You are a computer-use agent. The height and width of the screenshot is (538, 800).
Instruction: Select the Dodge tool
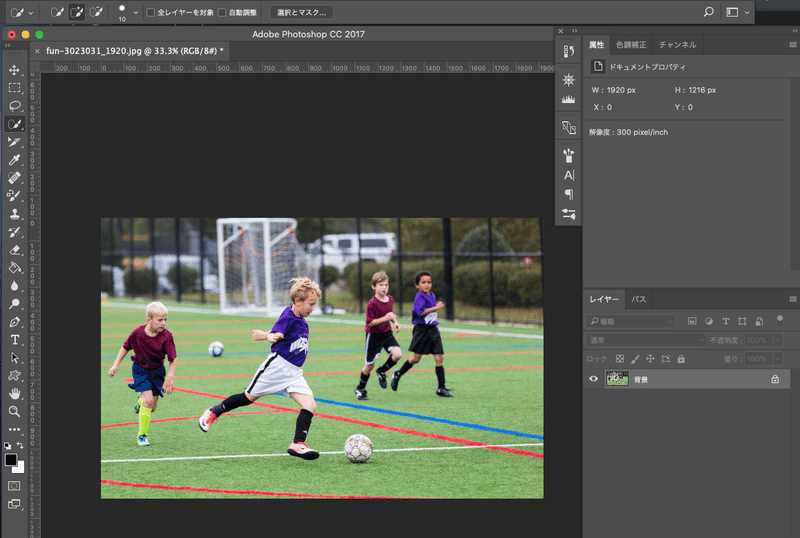[x=14, y=304]
